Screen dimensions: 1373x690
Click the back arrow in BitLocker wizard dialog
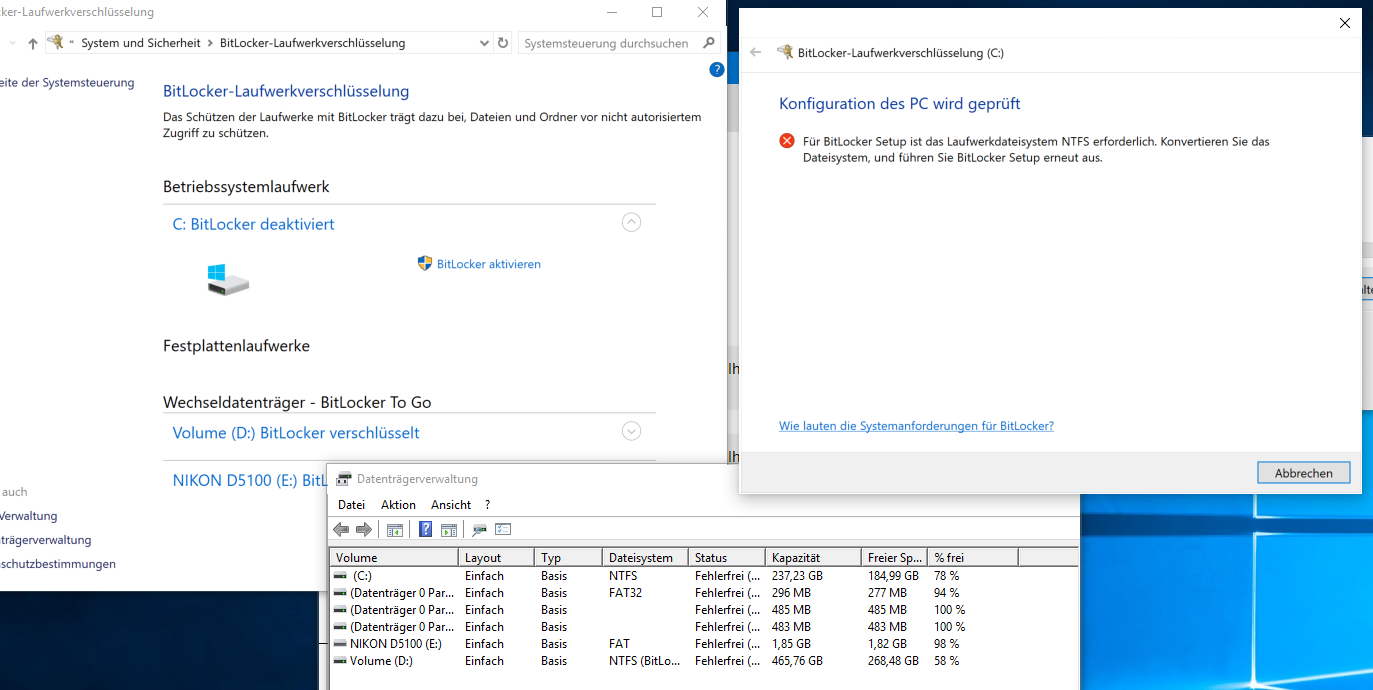756,53
